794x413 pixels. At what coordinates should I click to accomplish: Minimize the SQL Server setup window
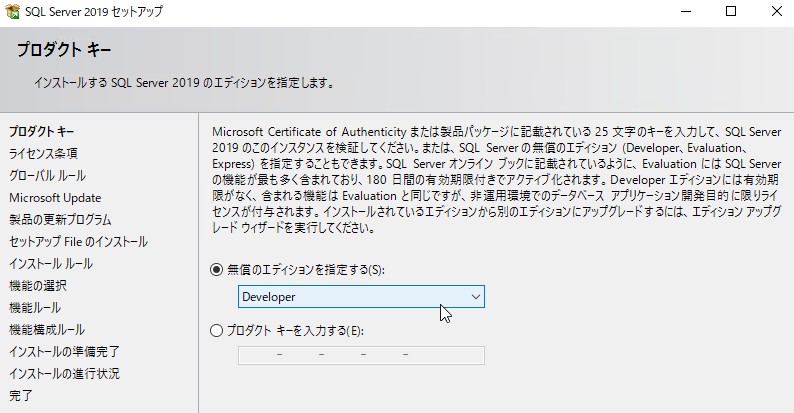click(686, 11)
